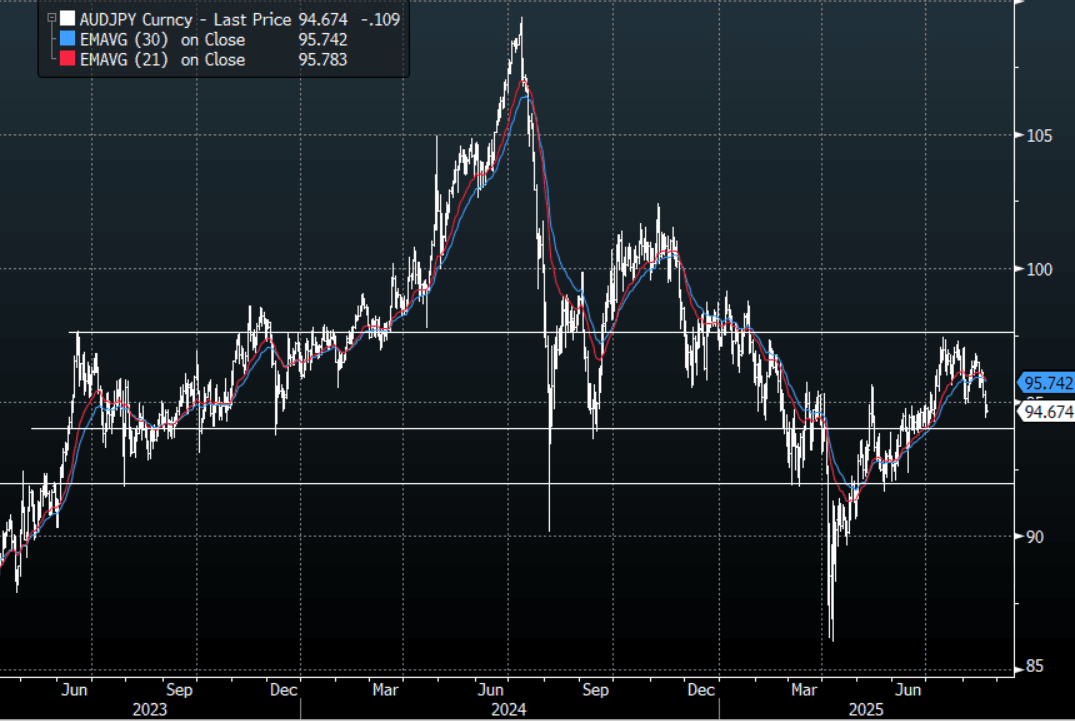Click the blue EMAVG (30) color swatch

[x=67, y=40]
